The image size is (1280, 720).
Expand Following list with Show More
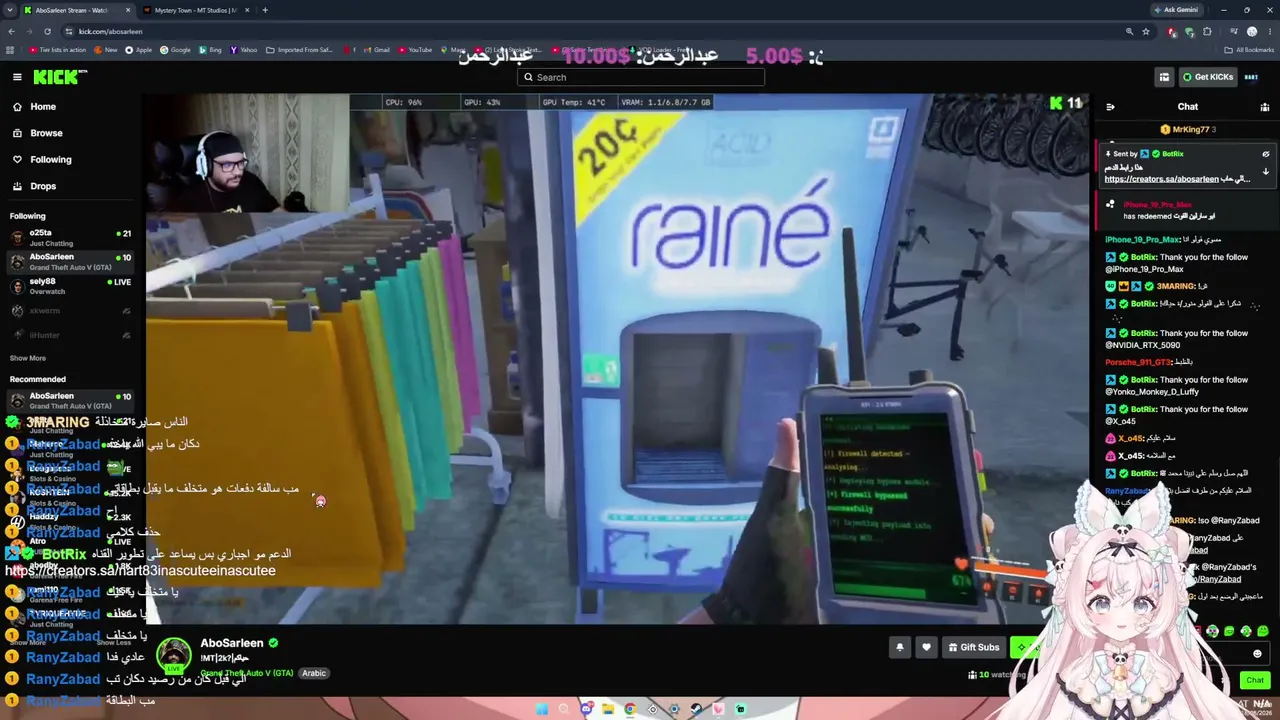(28, 358)
